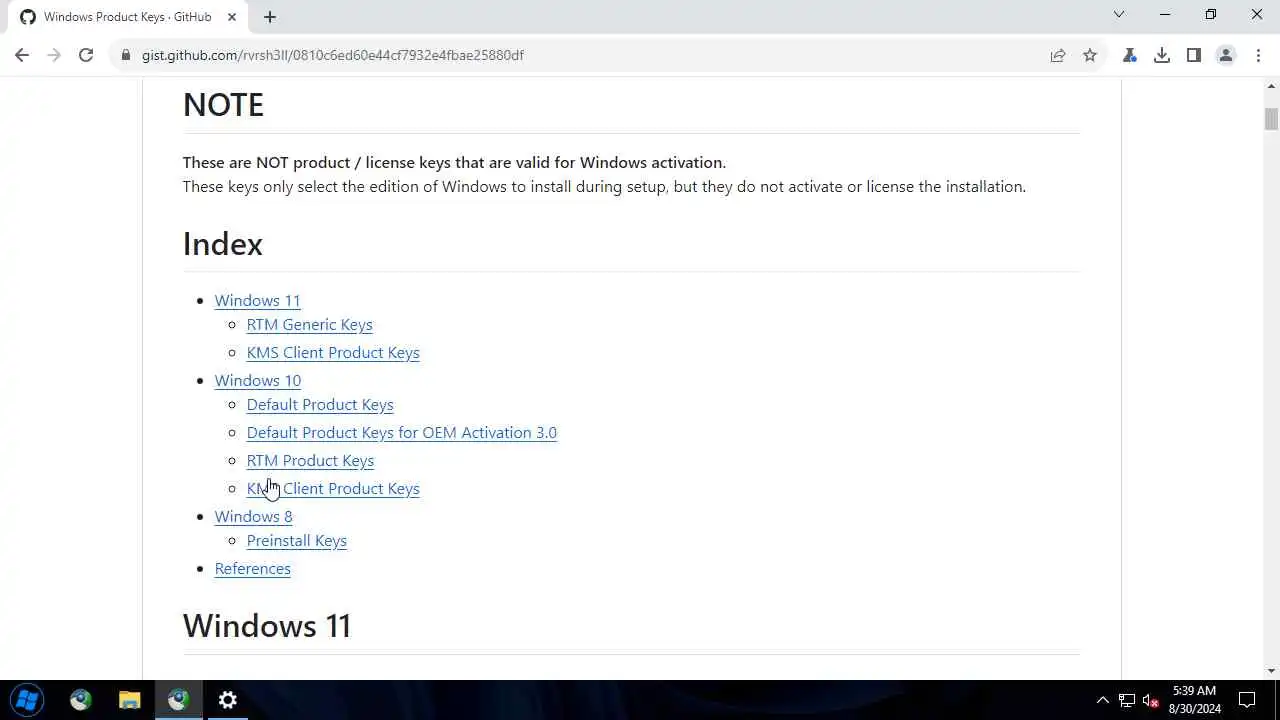
Task: Select the Windows Product Keys GitHub tab
Action: [127, 17]
